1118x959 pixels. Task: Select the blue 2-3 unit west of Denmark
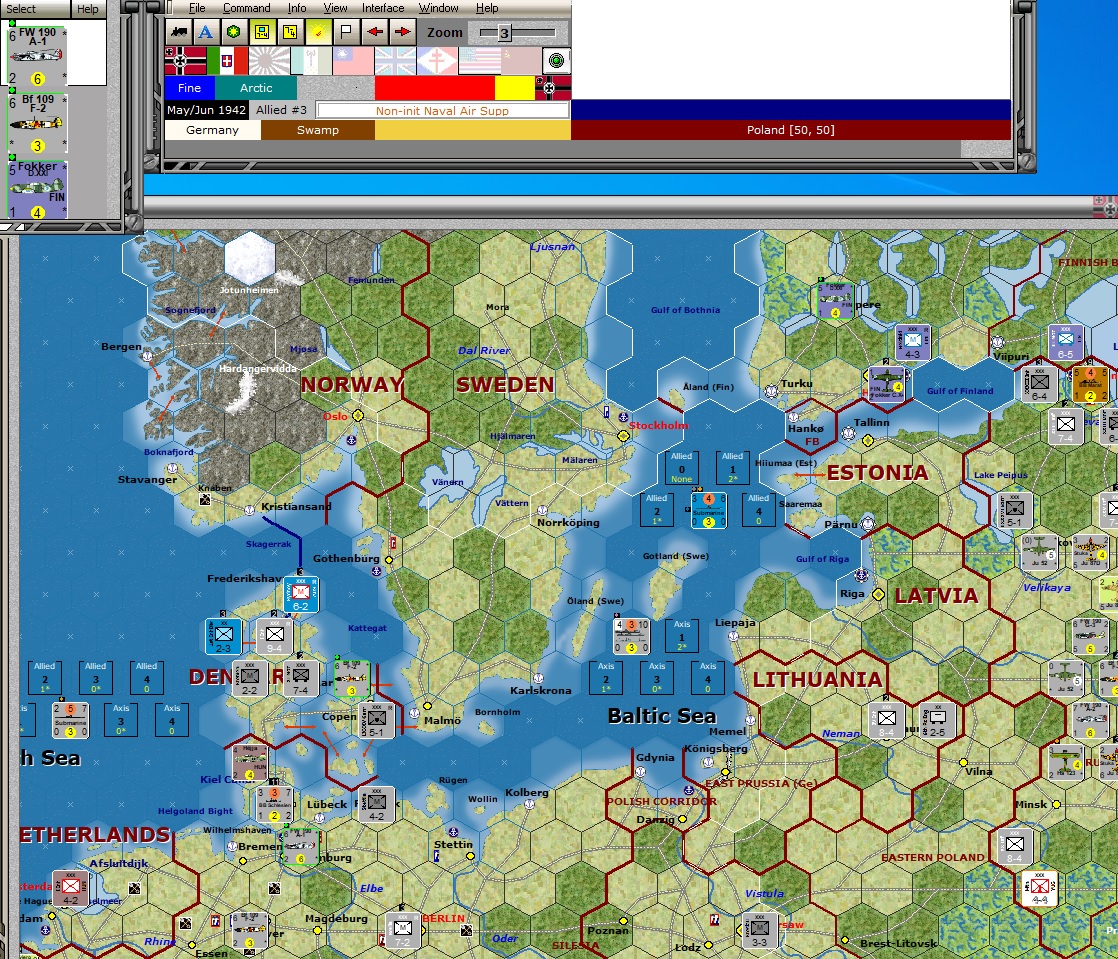point(223,637)
